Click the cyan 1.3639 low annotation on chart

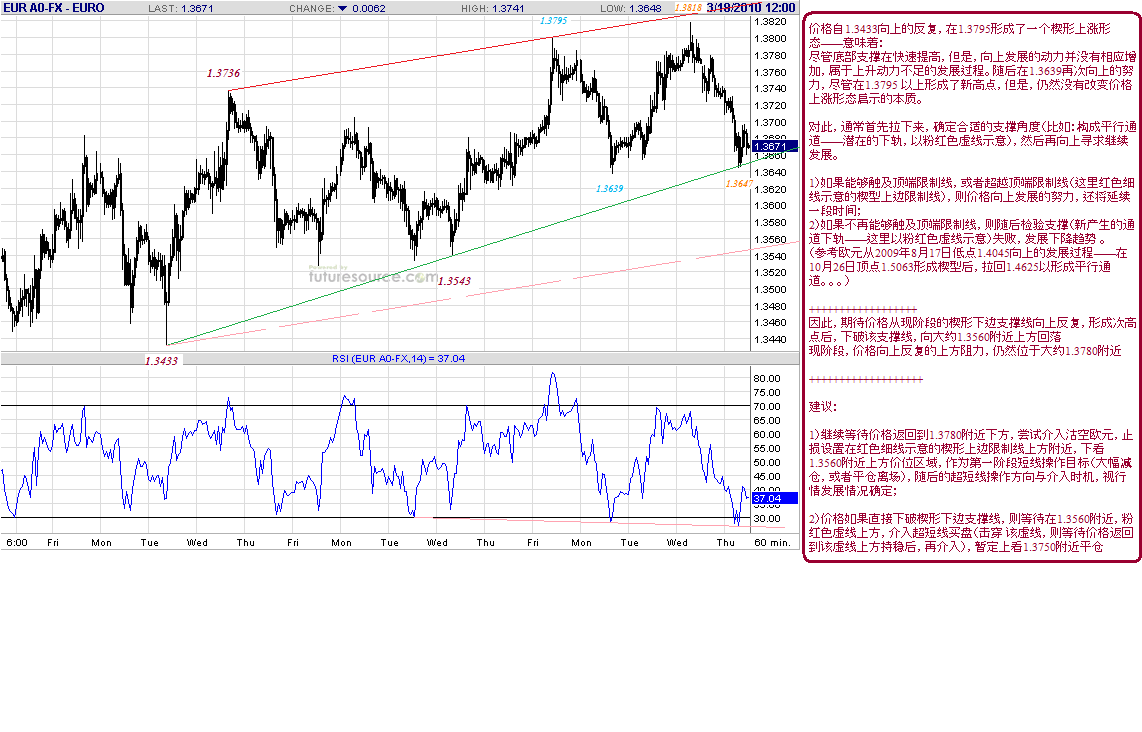[x=610, y=189]
